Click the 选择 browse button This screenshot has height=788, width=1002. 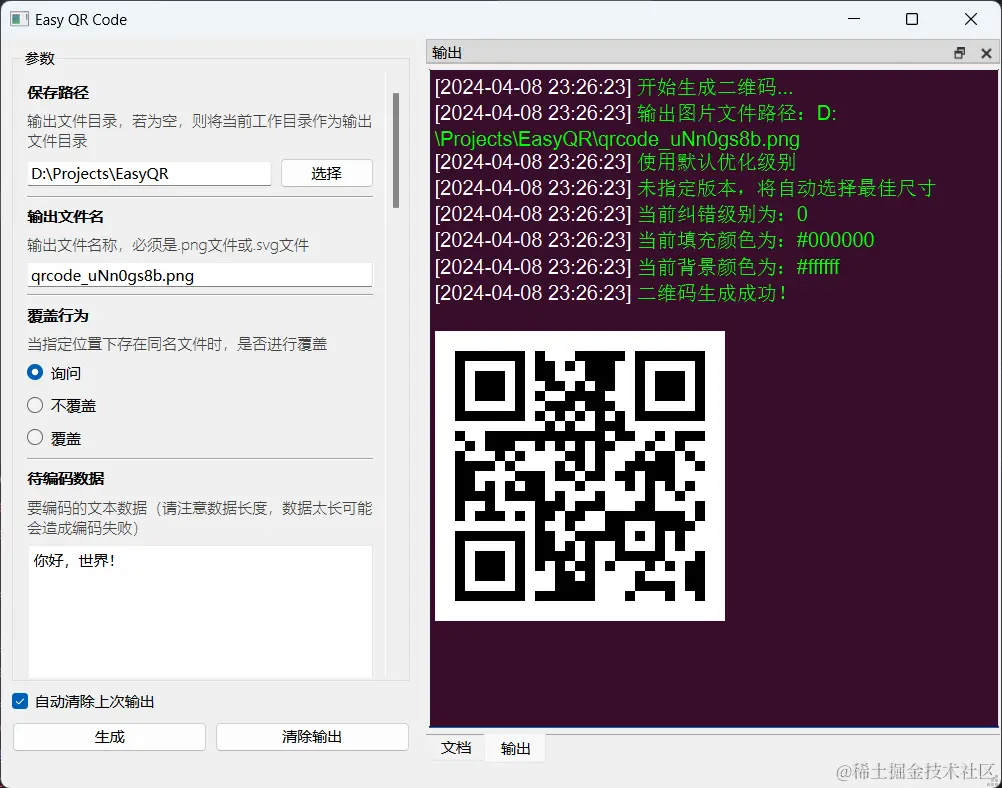click(327, 173)
